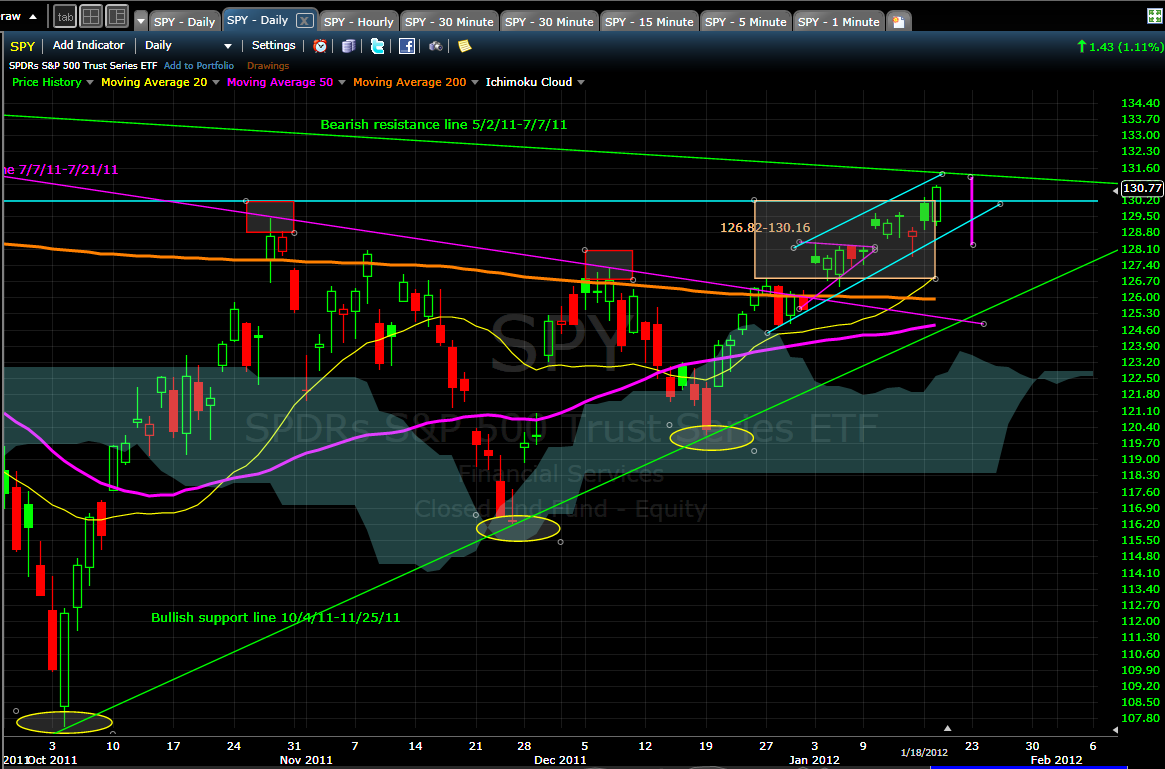Open the yellow sticky note icon
This screenshot has height=769, width=1165.
[464, 46]
